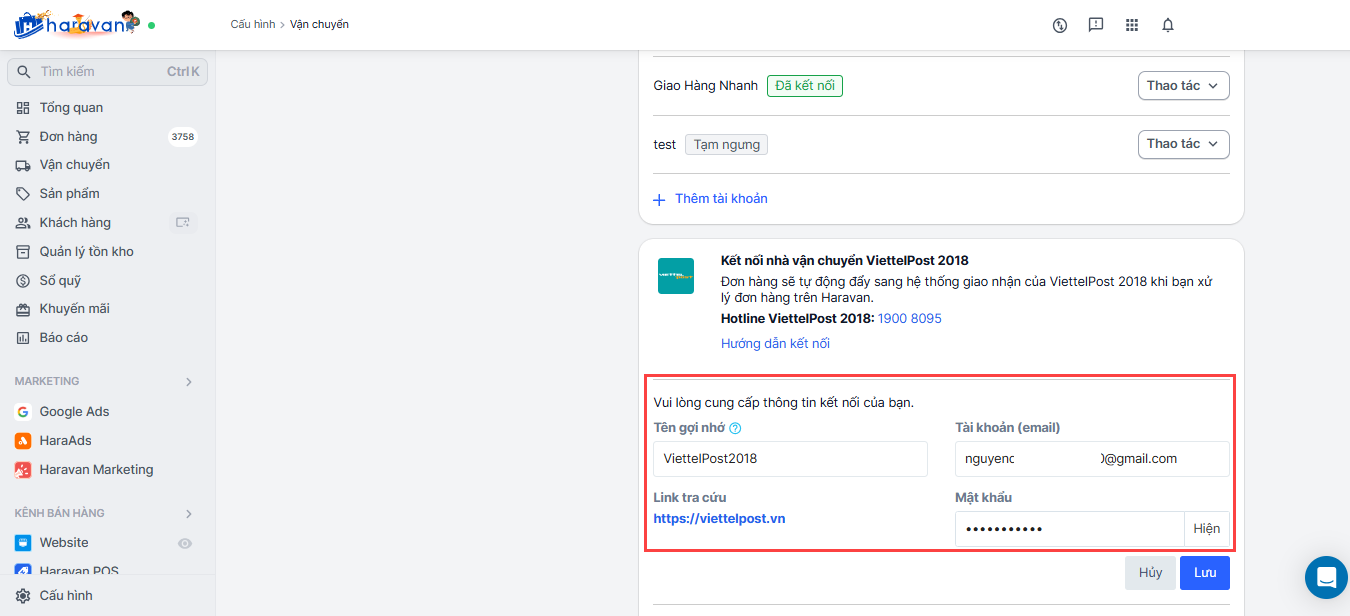This screenshot has height=616, width=1350.
Task: Open Thao tác dropdown for Giao Hàng Nhanh
Action: [x=1183, y=86]
